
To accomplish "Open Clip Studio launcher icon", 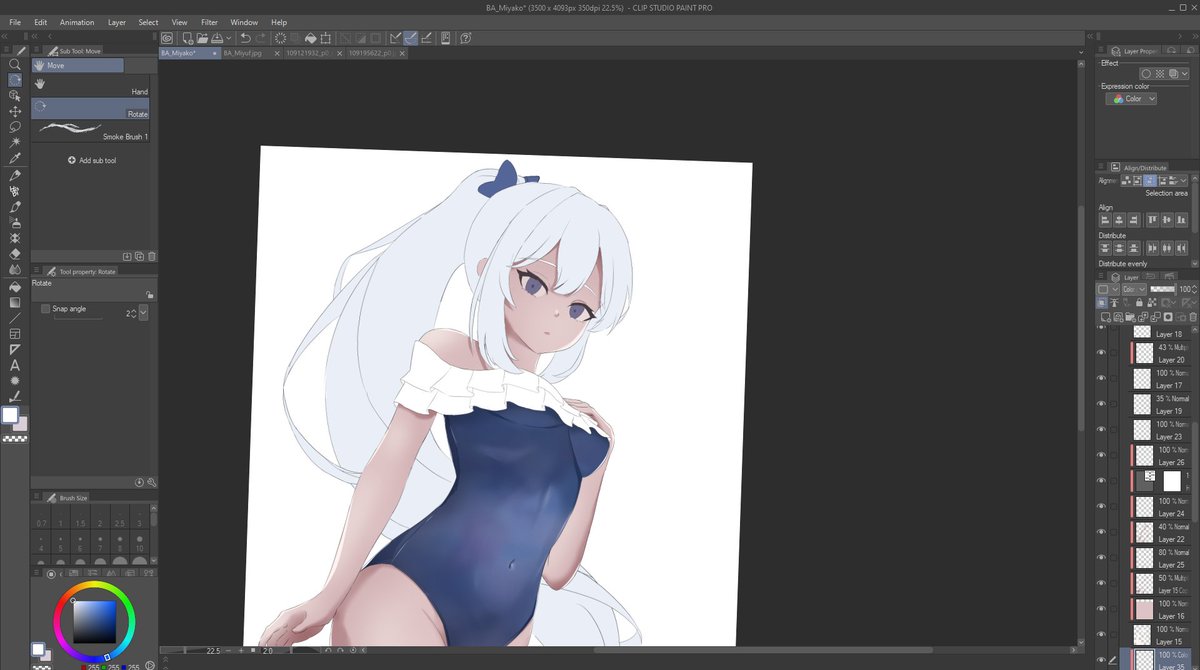I will click(x=168, y=38).
